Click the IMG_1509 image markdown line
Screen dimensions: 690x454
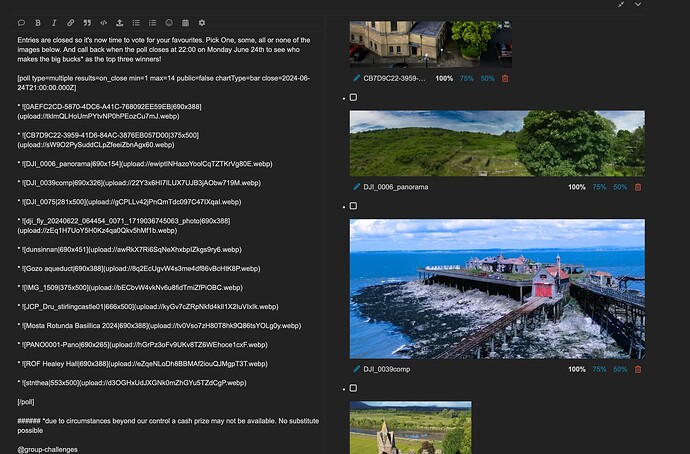130,288
